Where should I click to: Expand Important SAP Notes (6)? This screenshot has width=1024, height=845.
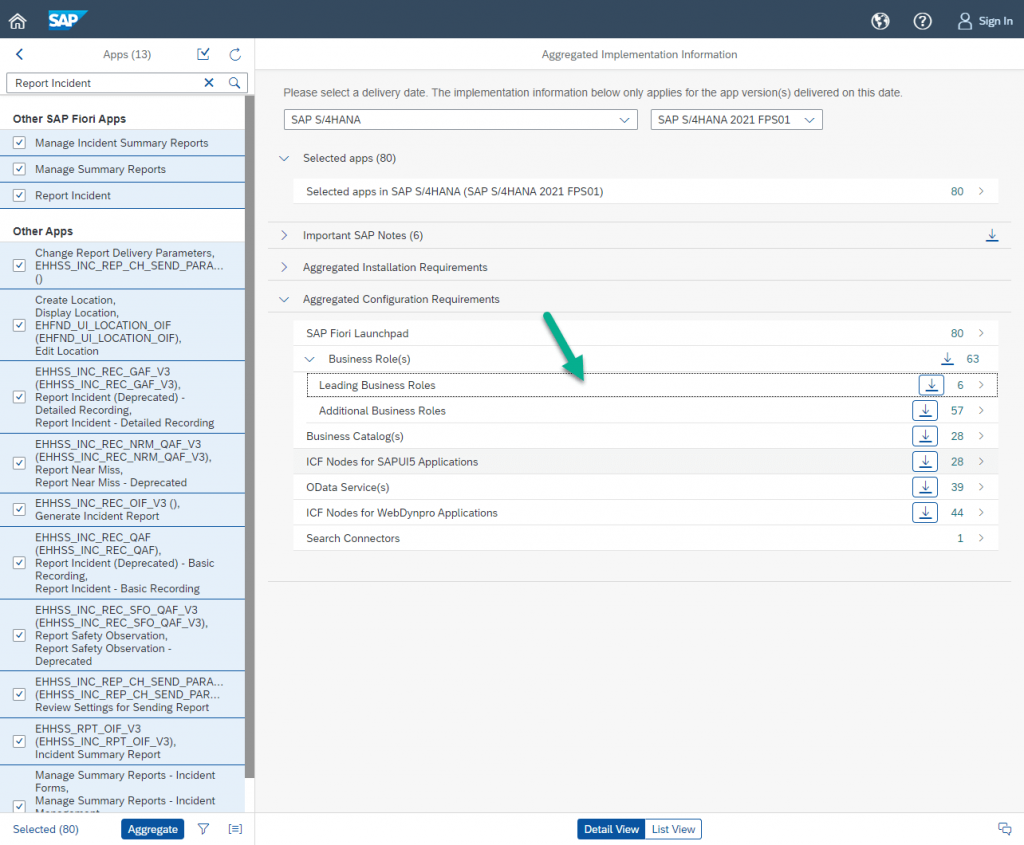(x=284, y=235)
